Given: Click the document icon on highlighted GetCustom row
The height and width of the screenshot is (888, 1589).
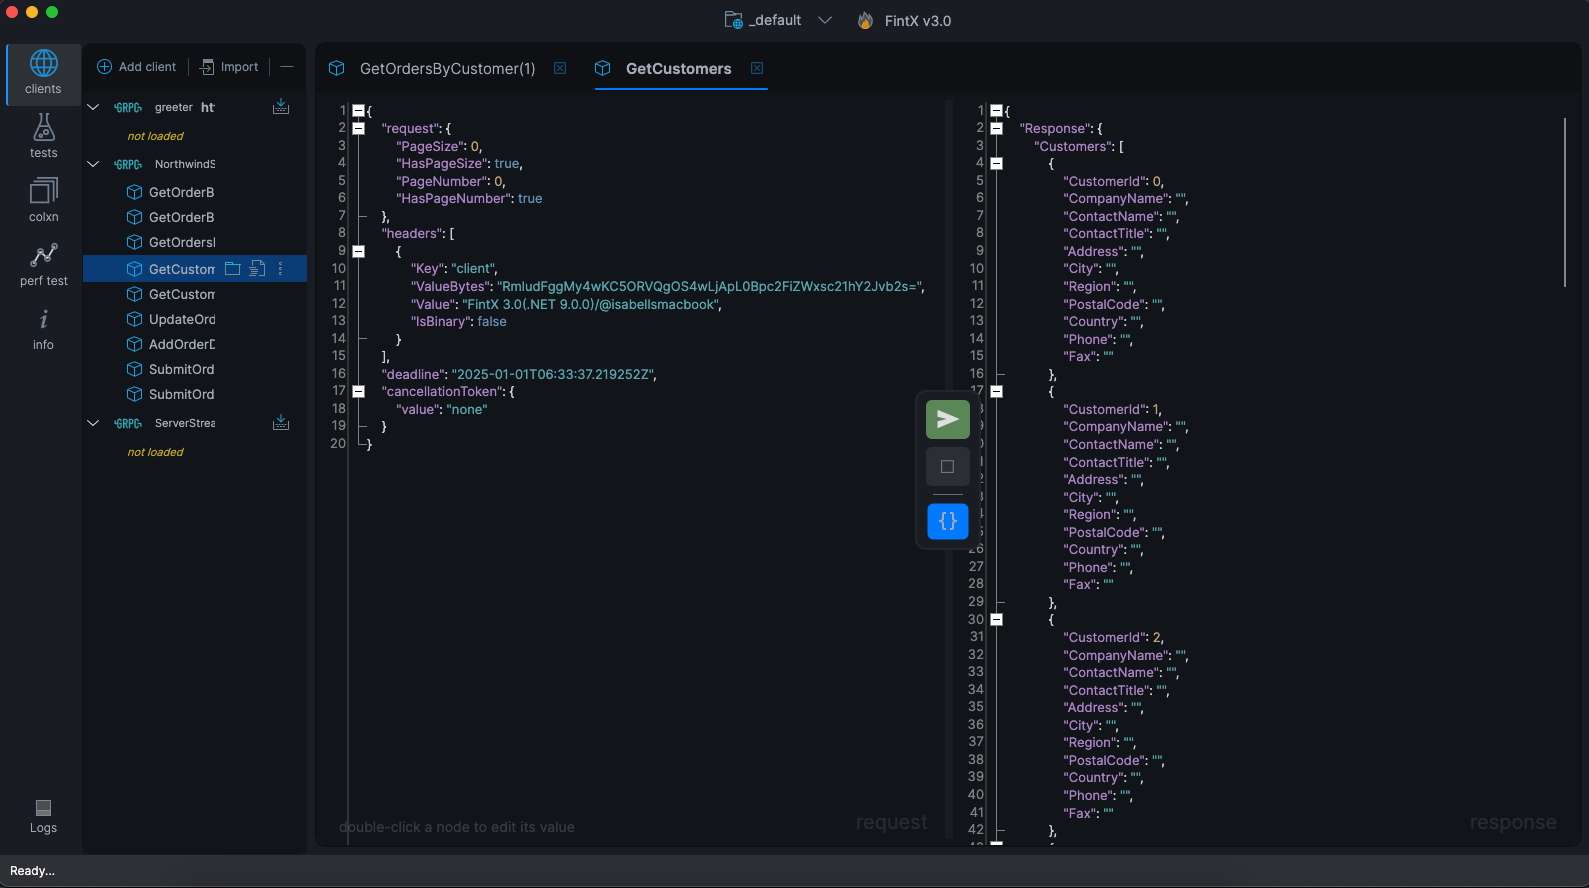Looking at the screenshot, I should (x=257, y=268).
